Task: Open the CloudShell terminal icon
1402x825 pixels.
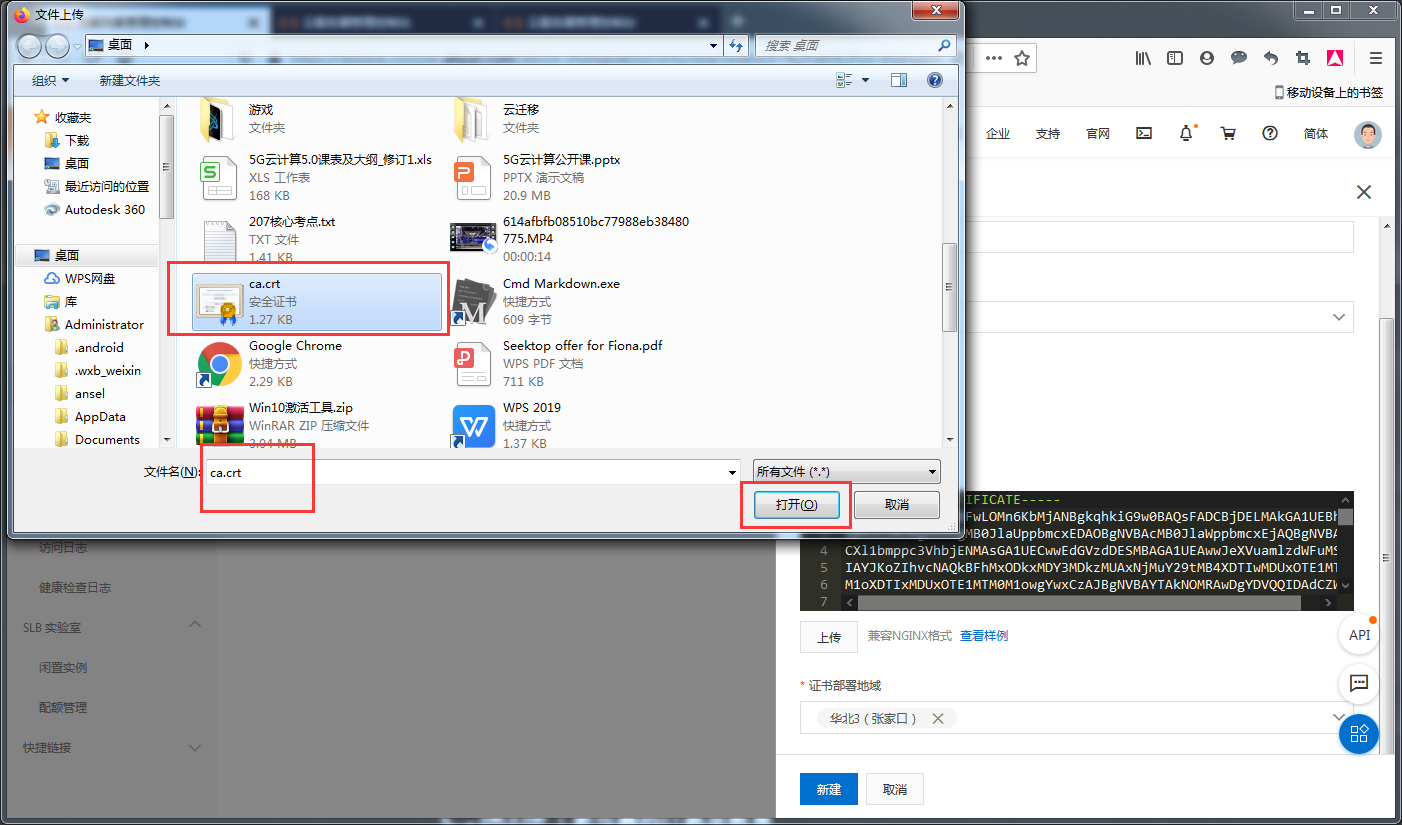Action: pos(1143,132)
